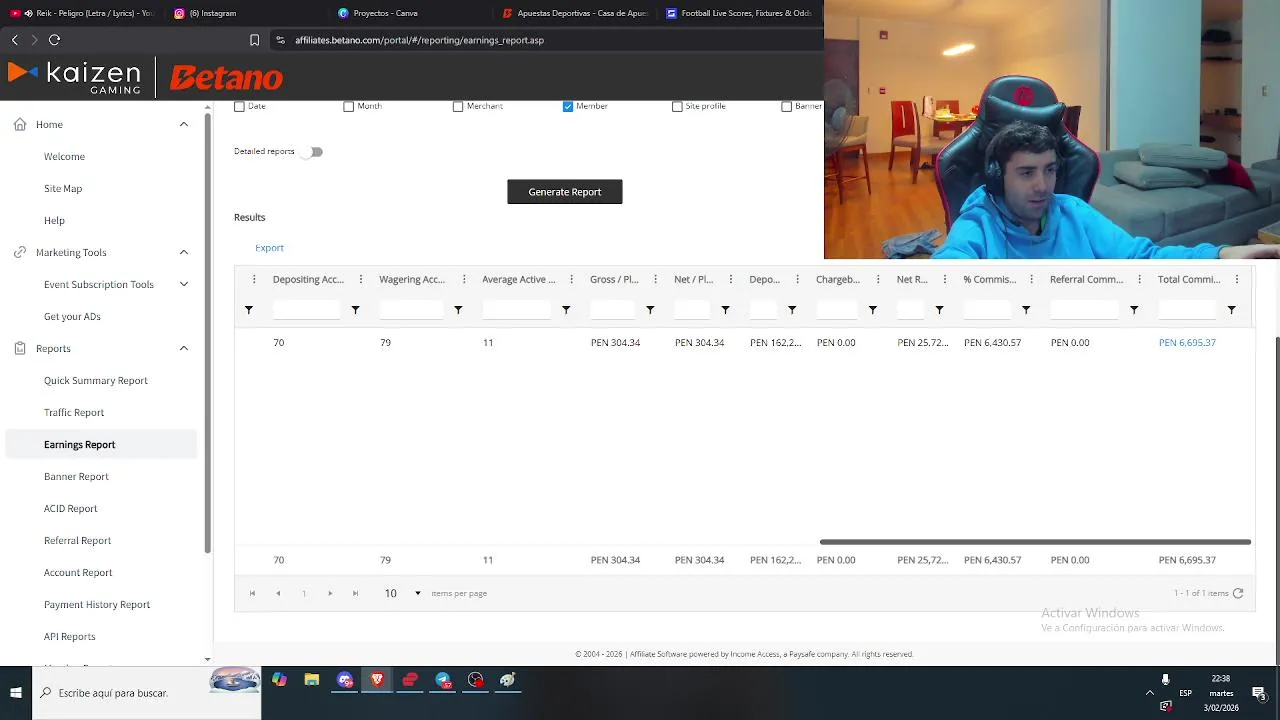Click filter icon for Average Active column
1280x720 pixels.
tap(566, 311)
